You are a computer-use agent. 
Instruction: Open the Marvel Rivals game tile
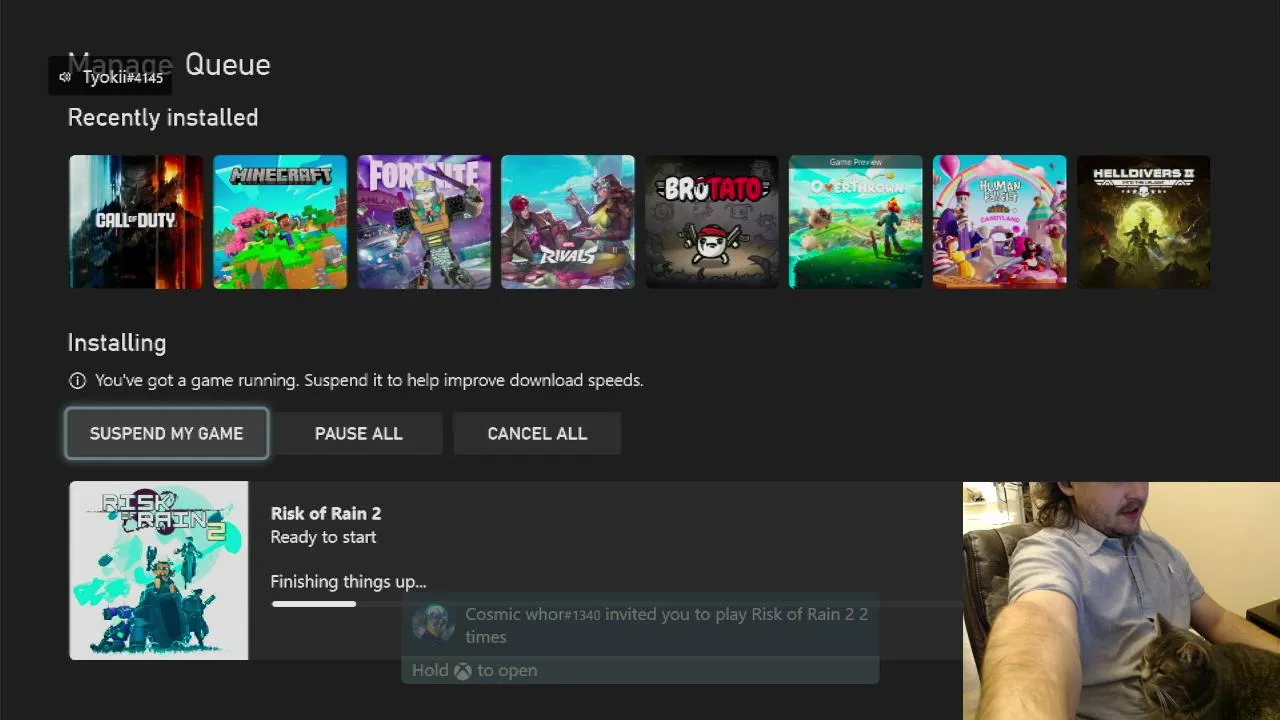568,222
